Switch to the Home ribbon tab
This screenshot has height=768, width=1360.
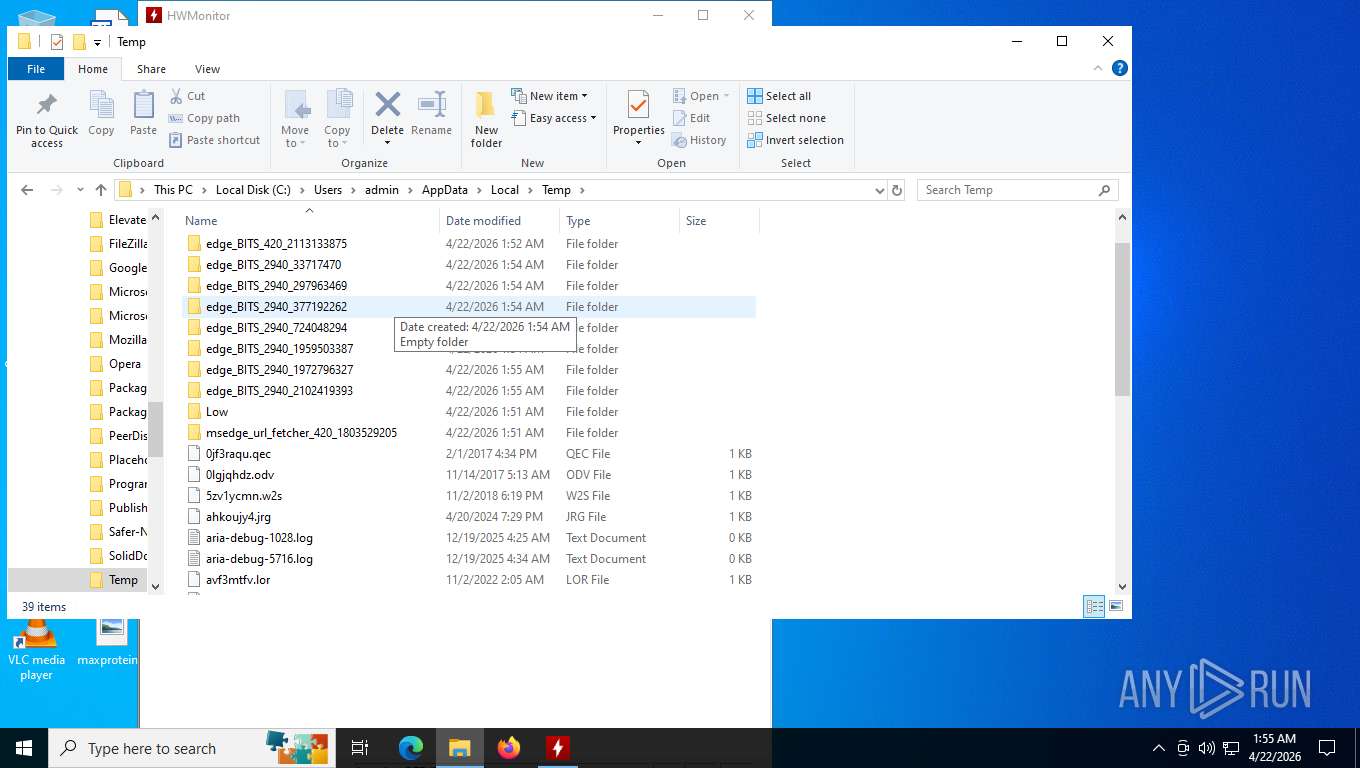click(x=93, y=69)
